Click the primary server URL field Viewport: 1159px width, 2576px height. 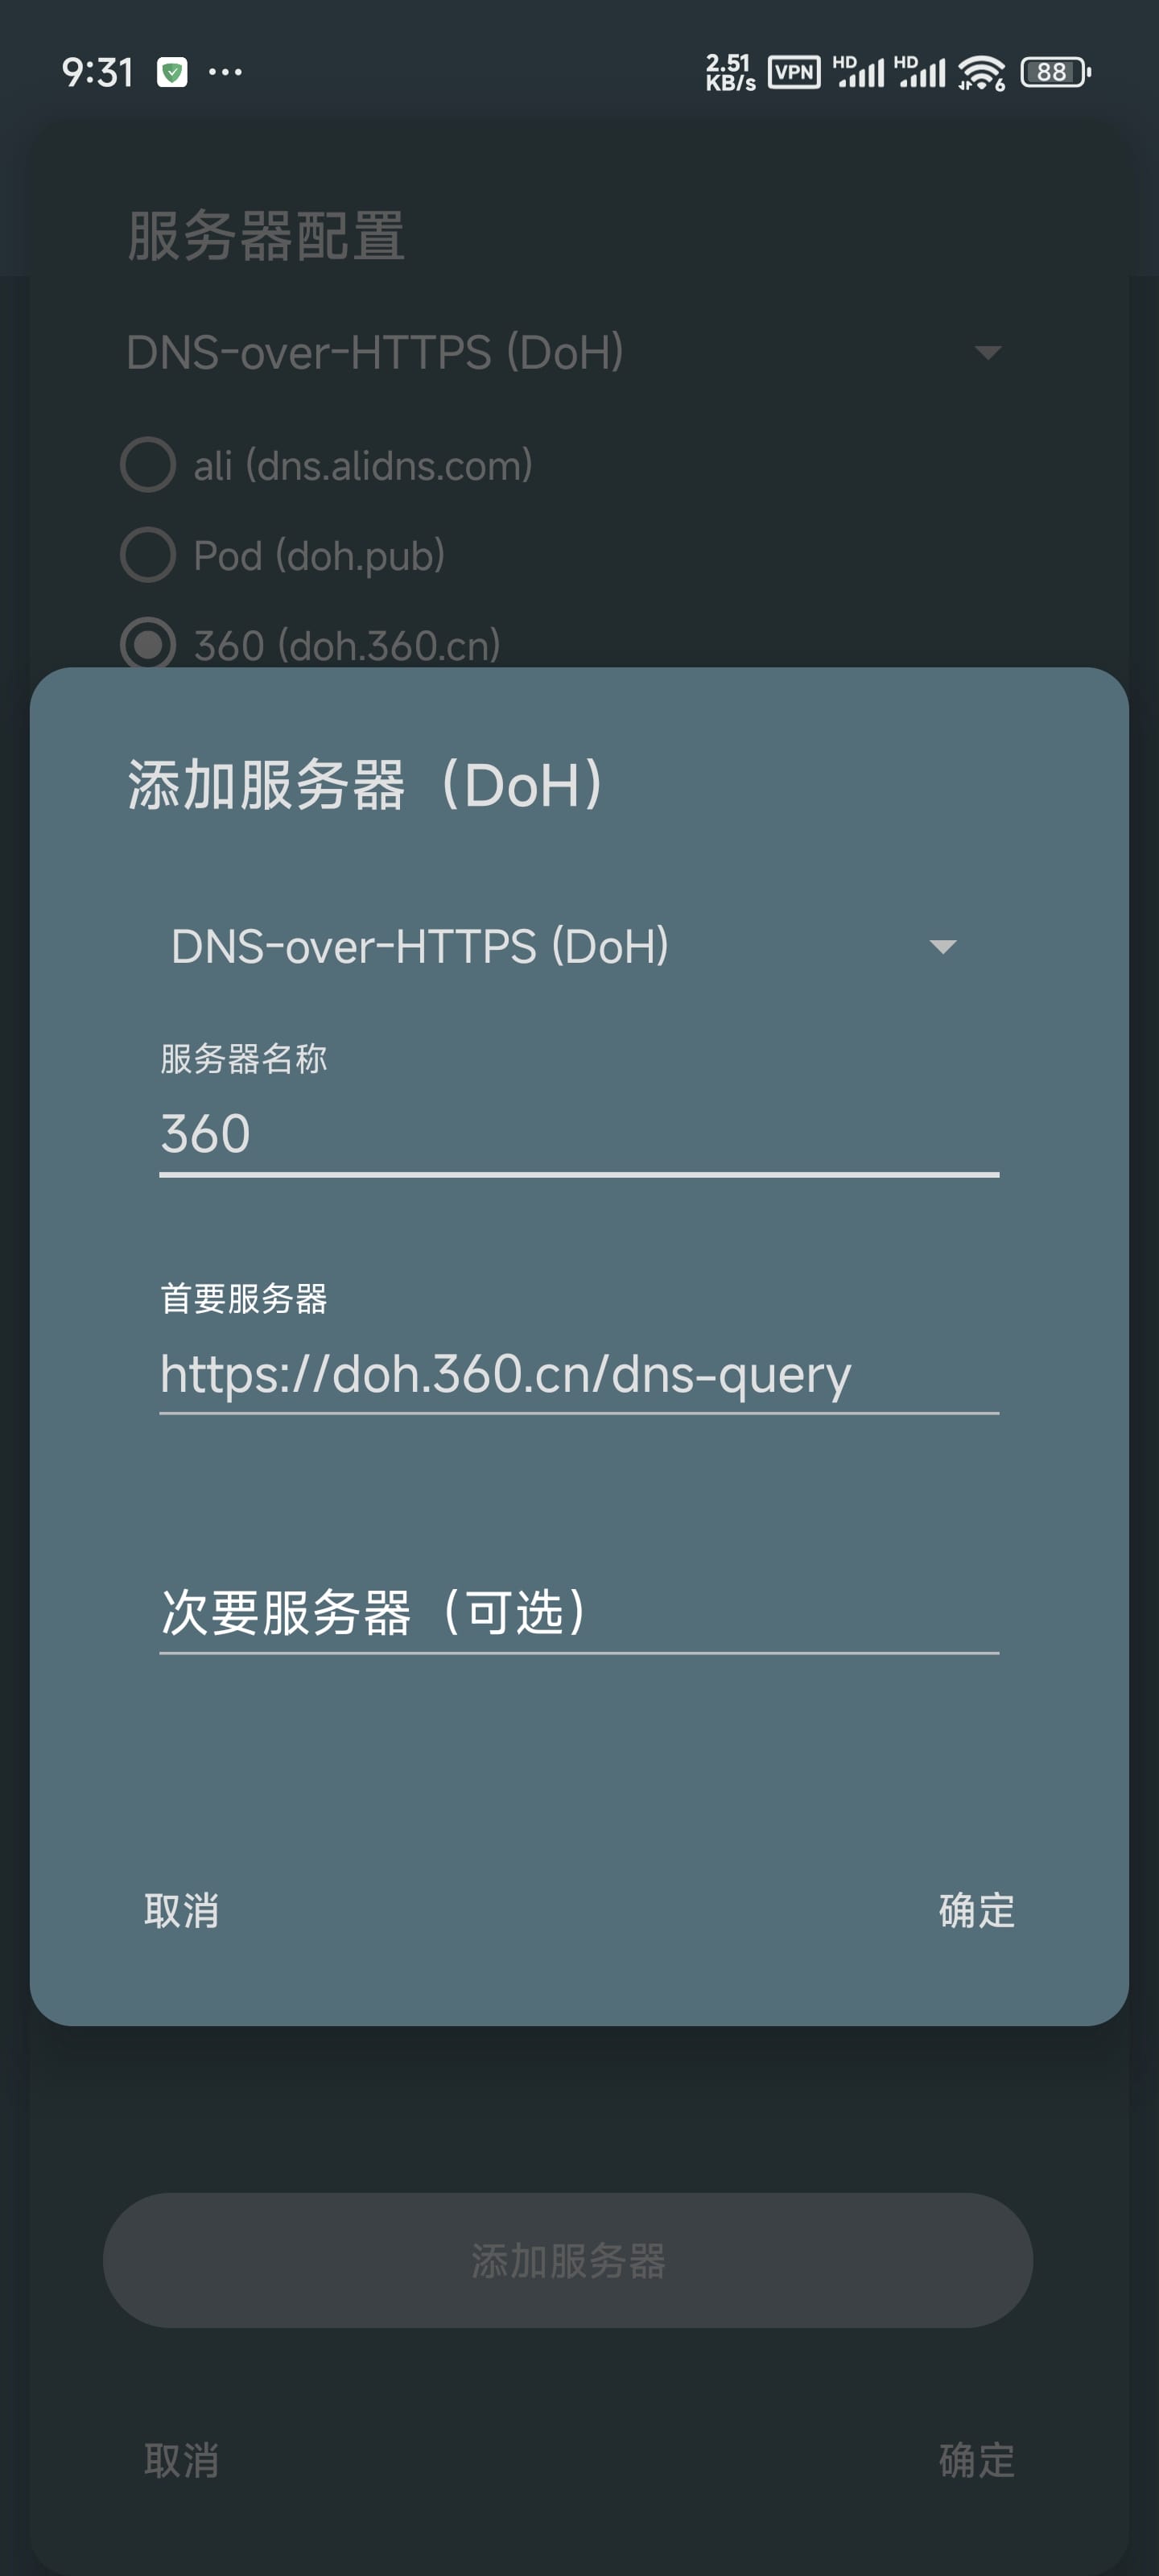click(x=579, y=1374)
